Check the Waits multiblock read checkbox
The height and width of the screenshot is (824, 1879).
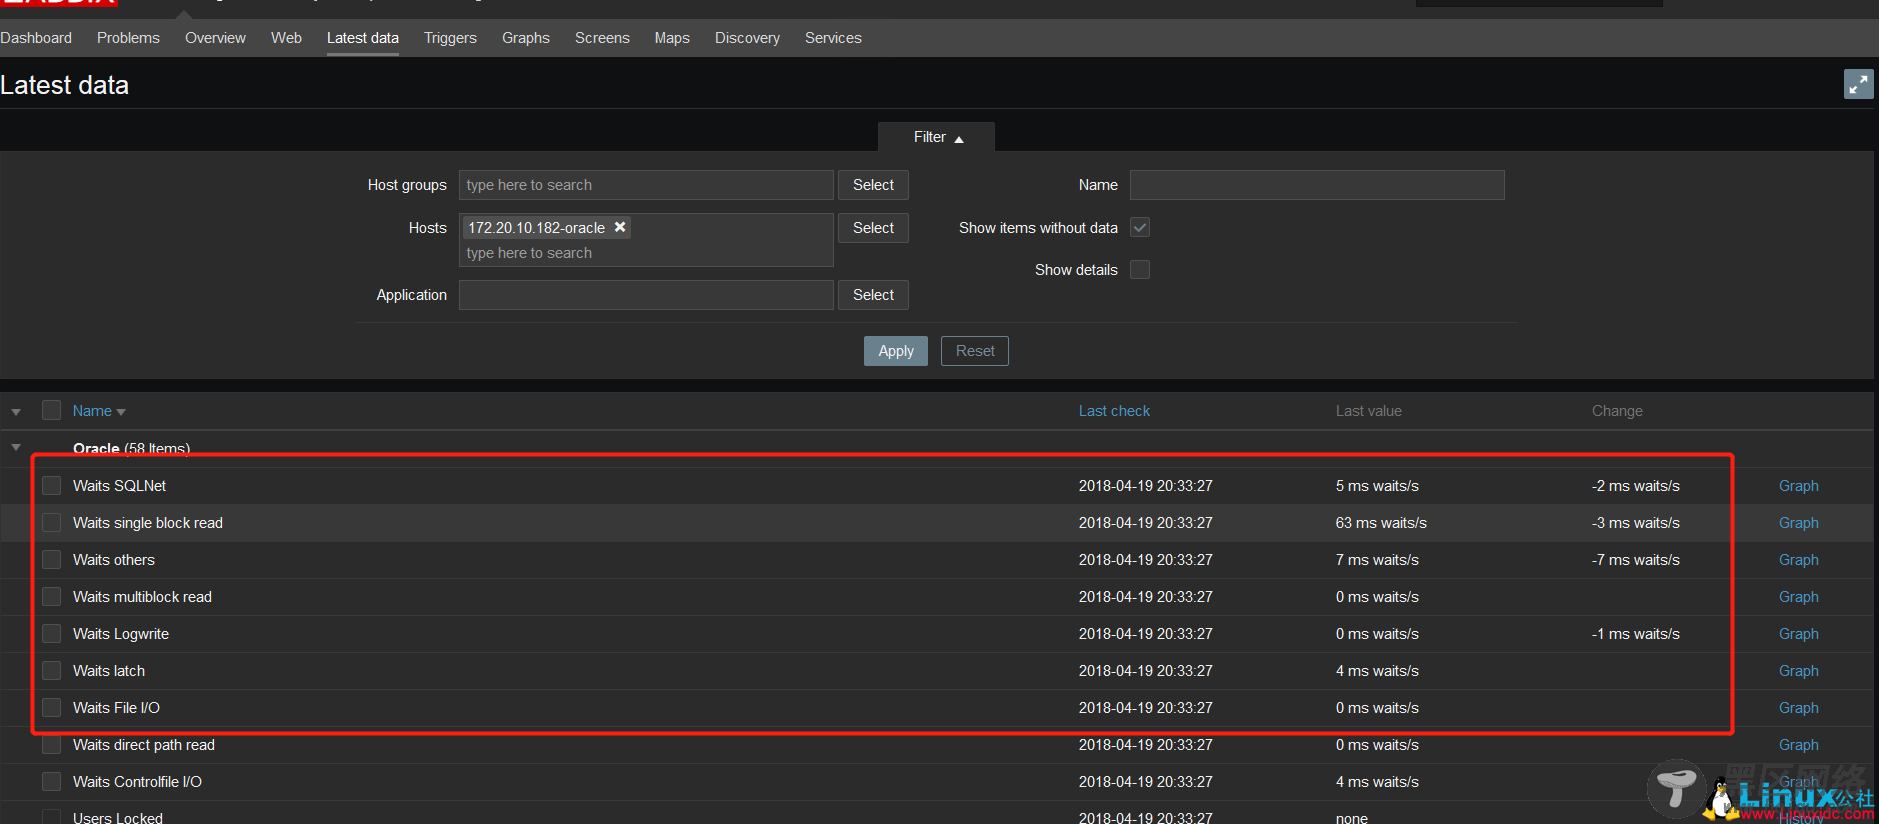tap(52, 597)
